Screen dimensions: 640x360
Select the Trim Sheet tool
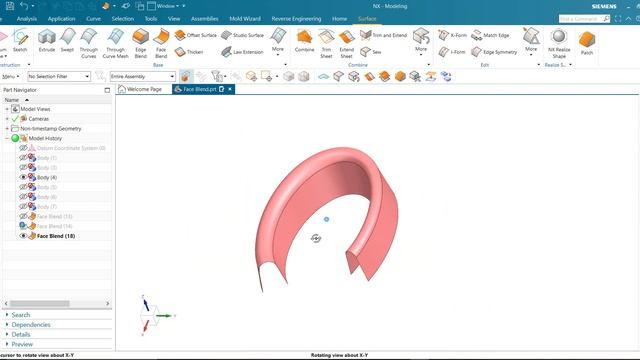click(326, 43)
